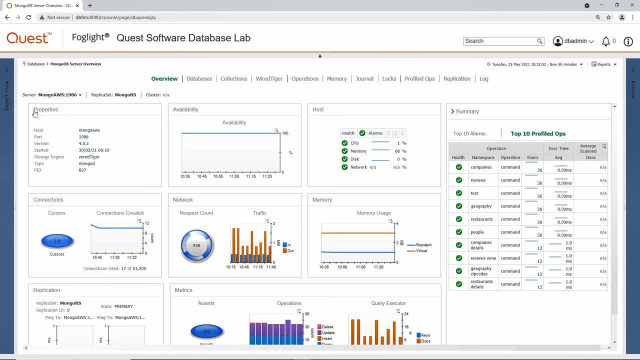
Task: Click the search magnifier icon in the Foglight Search box
Action: pyautogui.click(x=540, y=41)
